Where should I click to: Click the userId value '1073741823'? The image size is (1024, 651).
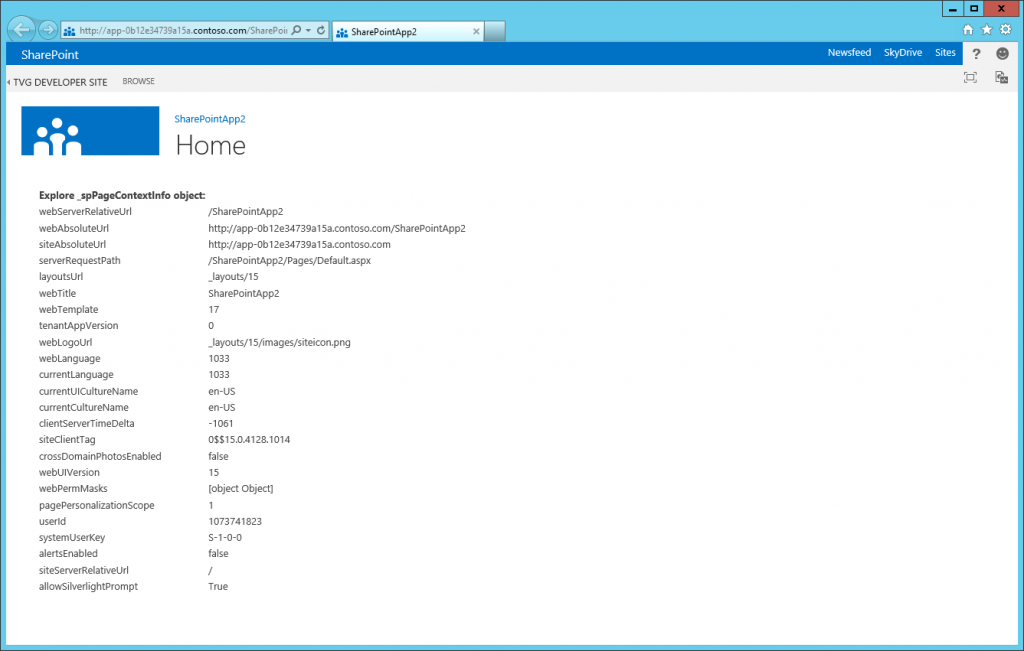pyautogui.click(x=235, y=522)
